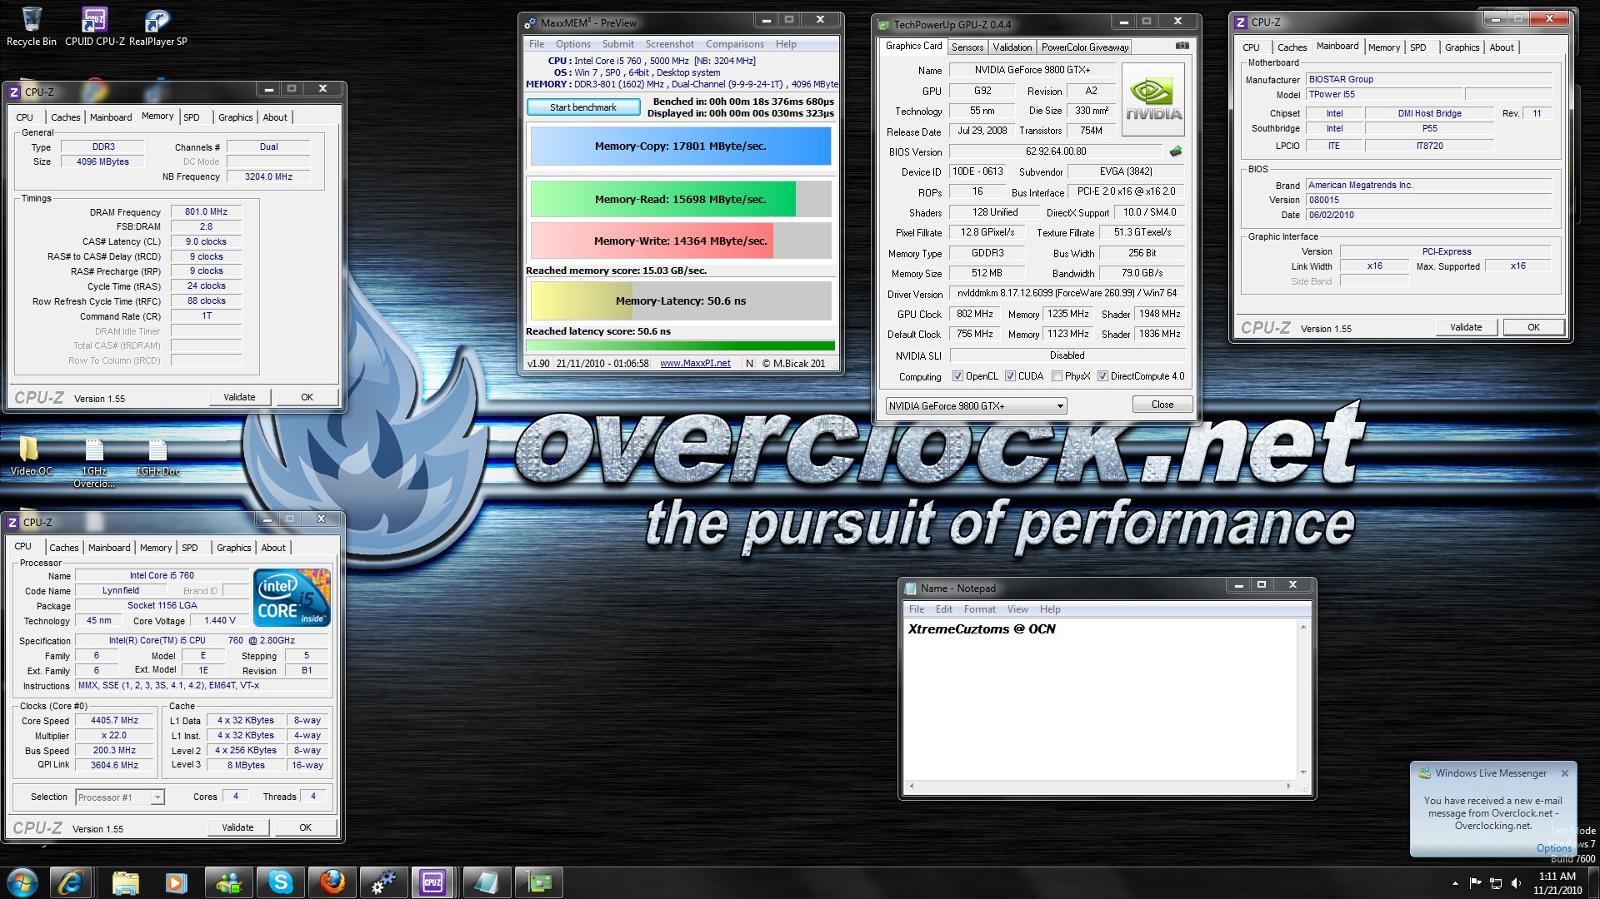
Task: Toggle the DirectCompute 4.0 checkbox
Action: click(1102, 376)
